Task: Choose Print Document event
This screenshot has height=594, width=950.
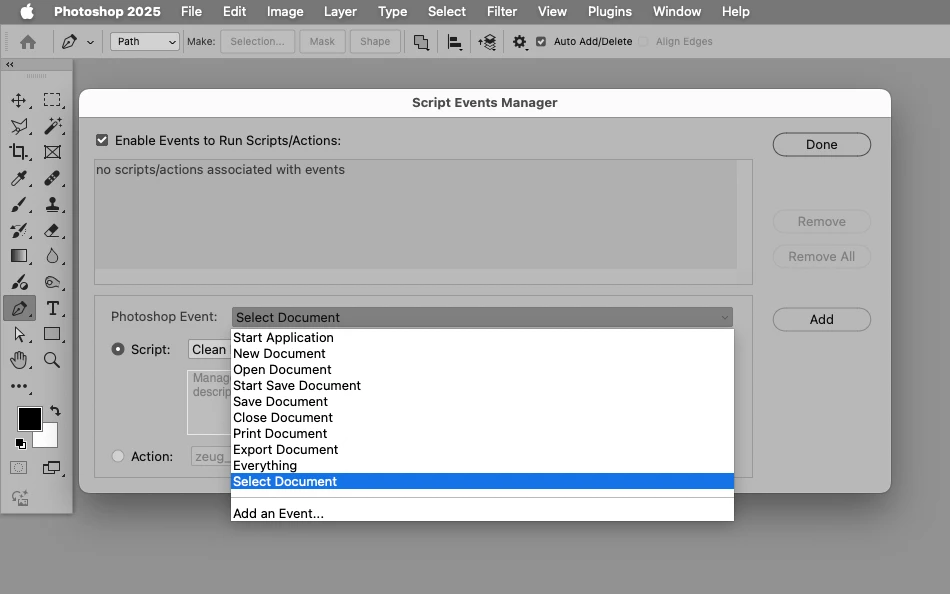Action: pos(482,433)
